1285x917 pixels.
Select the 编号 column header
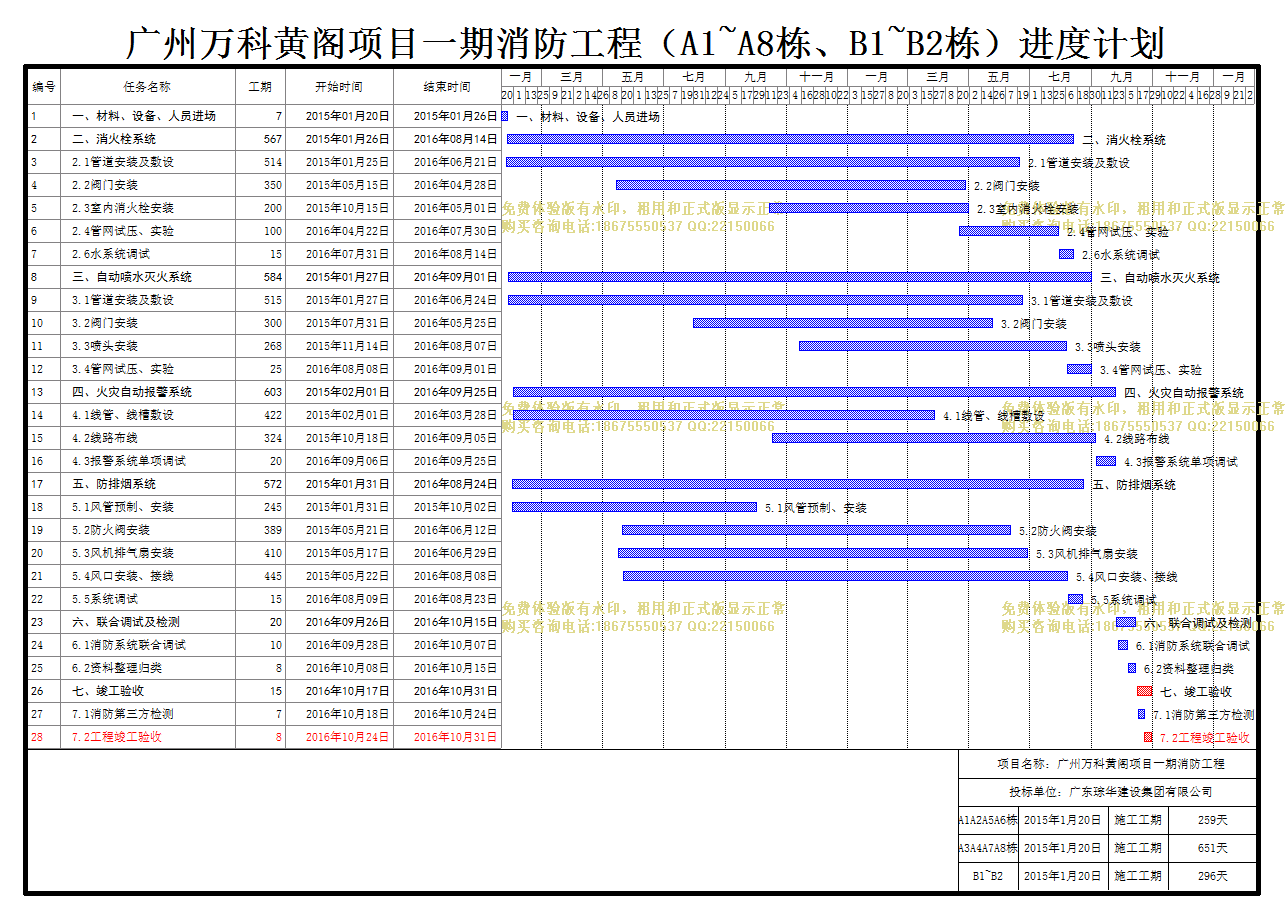pos(44,87)
